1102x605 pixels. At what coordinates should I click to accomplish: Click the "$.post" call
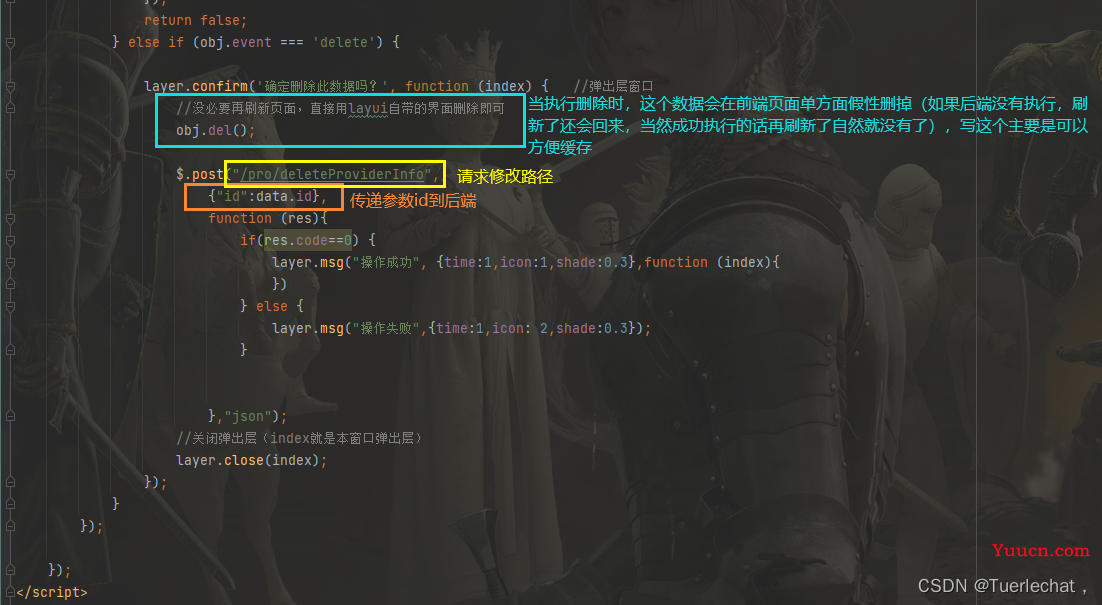199,174
